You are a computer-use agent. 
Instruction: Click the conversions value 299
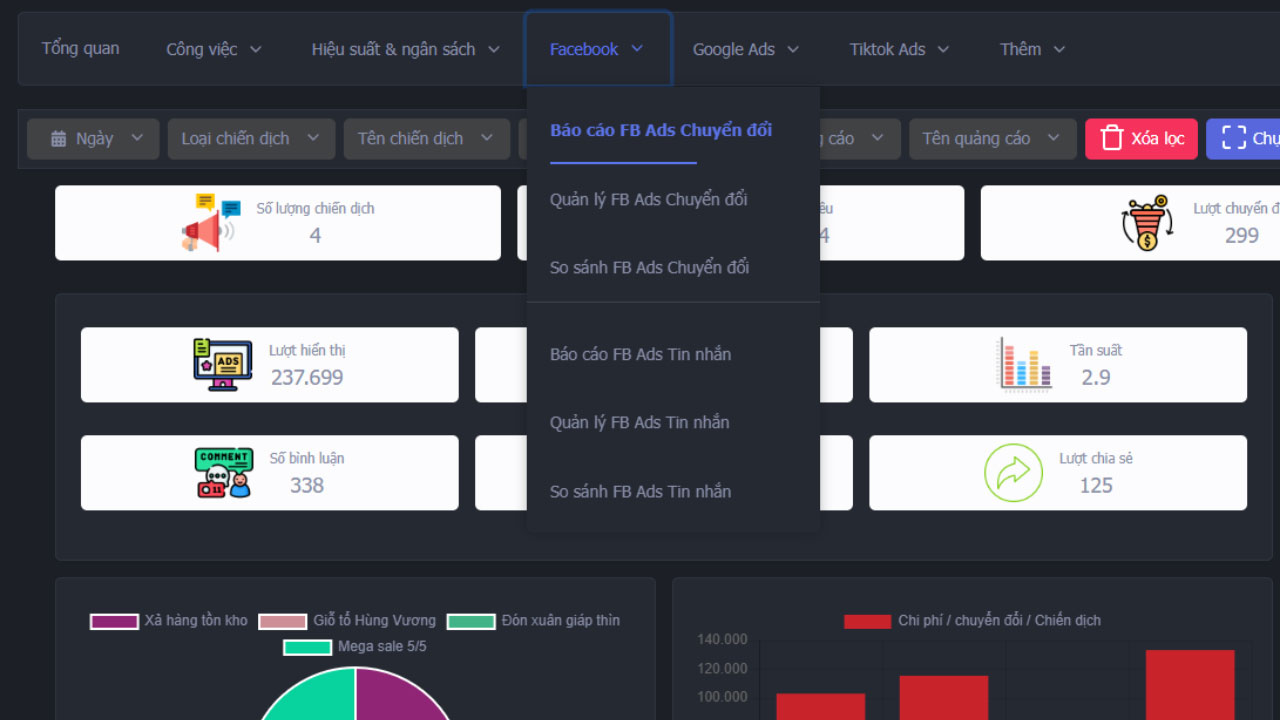point(1242,236)
